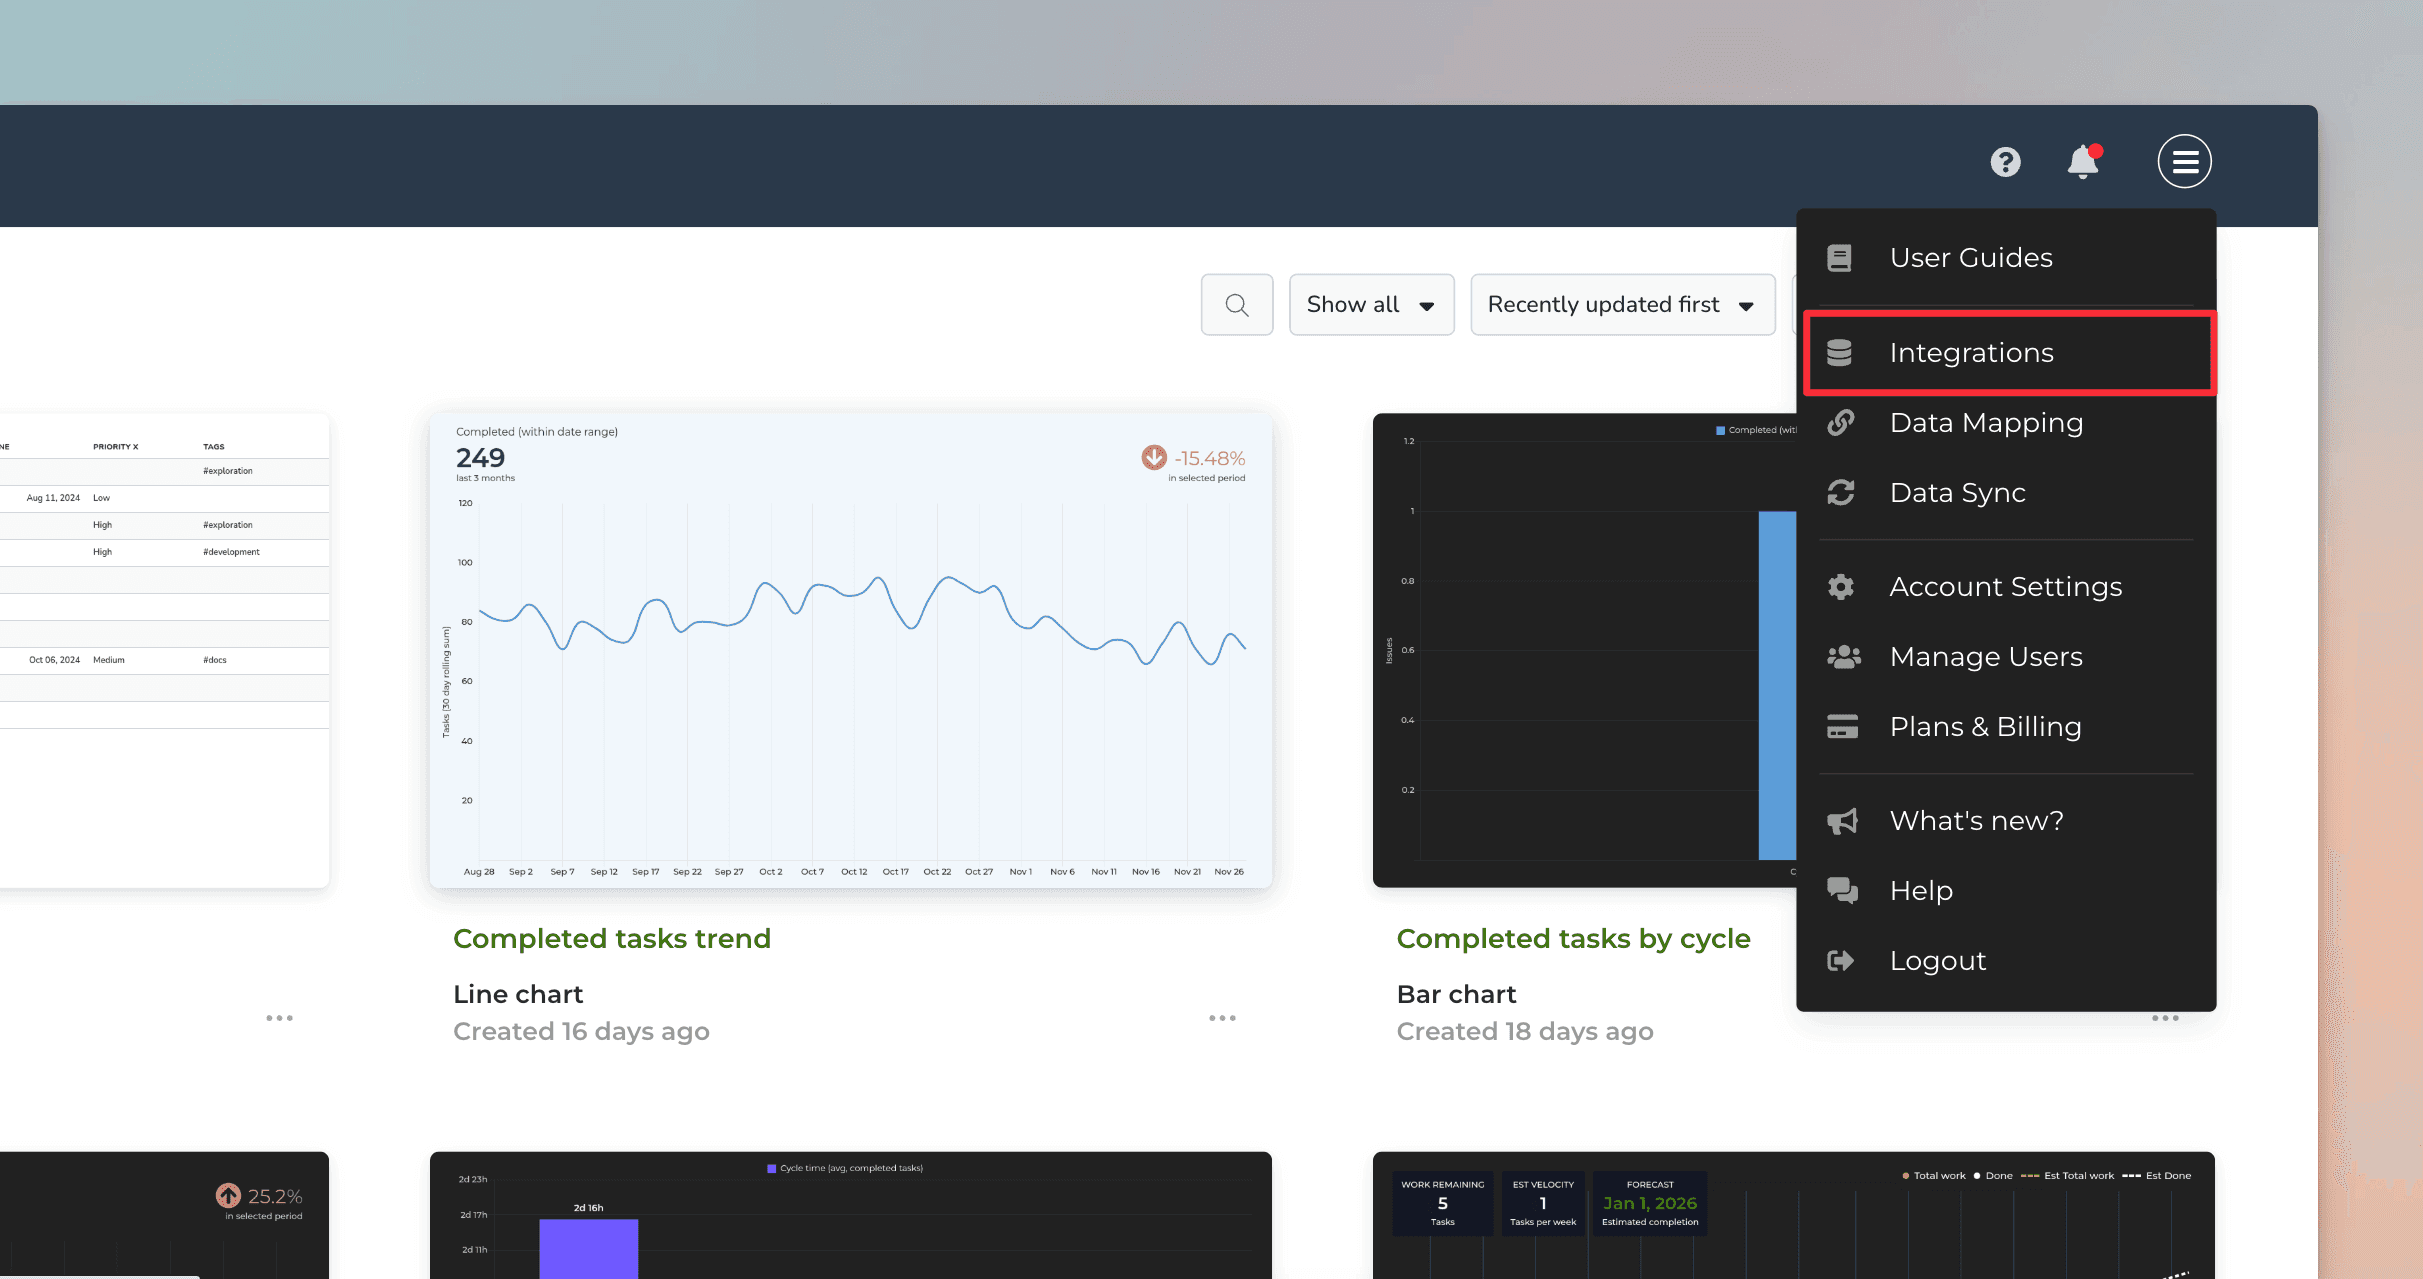Open the notifications bell
The image size is (2423, 1279).
(x=2083, y=162)
